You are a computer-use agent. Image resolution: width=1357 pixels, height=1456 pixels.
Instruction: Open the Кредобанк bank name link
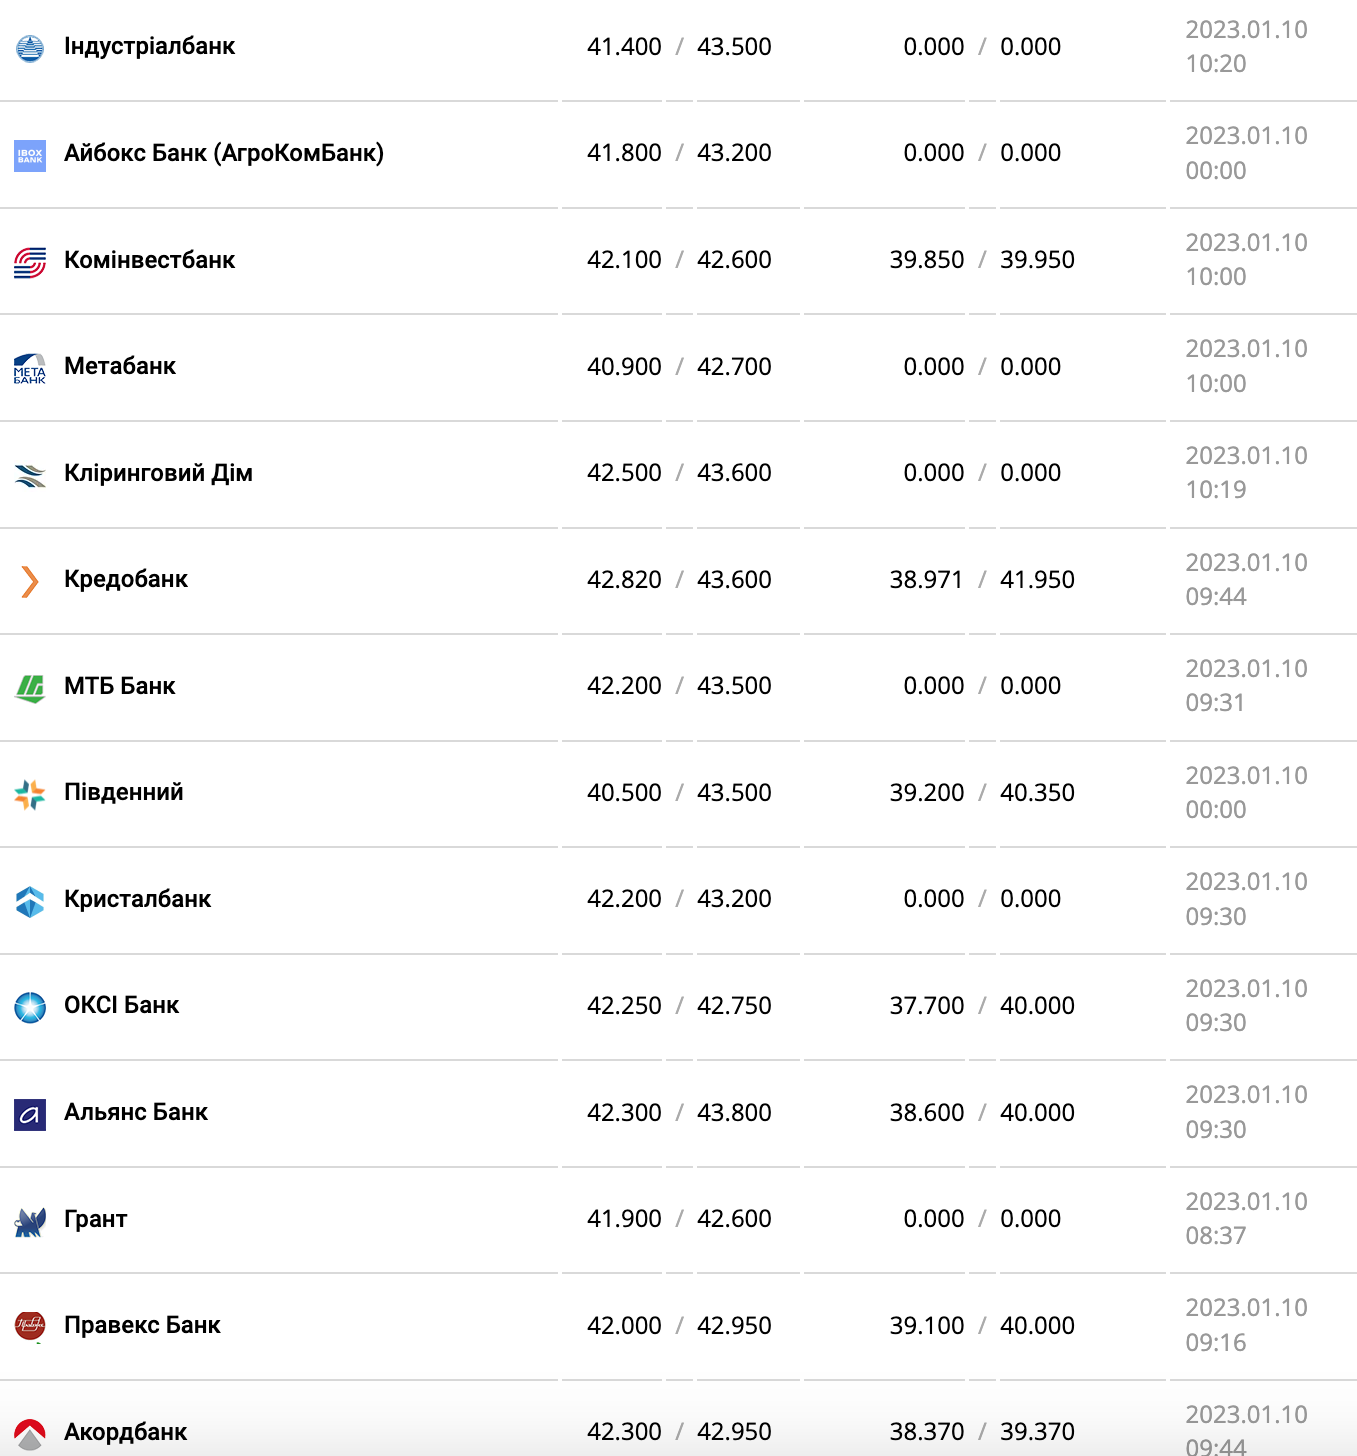126,579
